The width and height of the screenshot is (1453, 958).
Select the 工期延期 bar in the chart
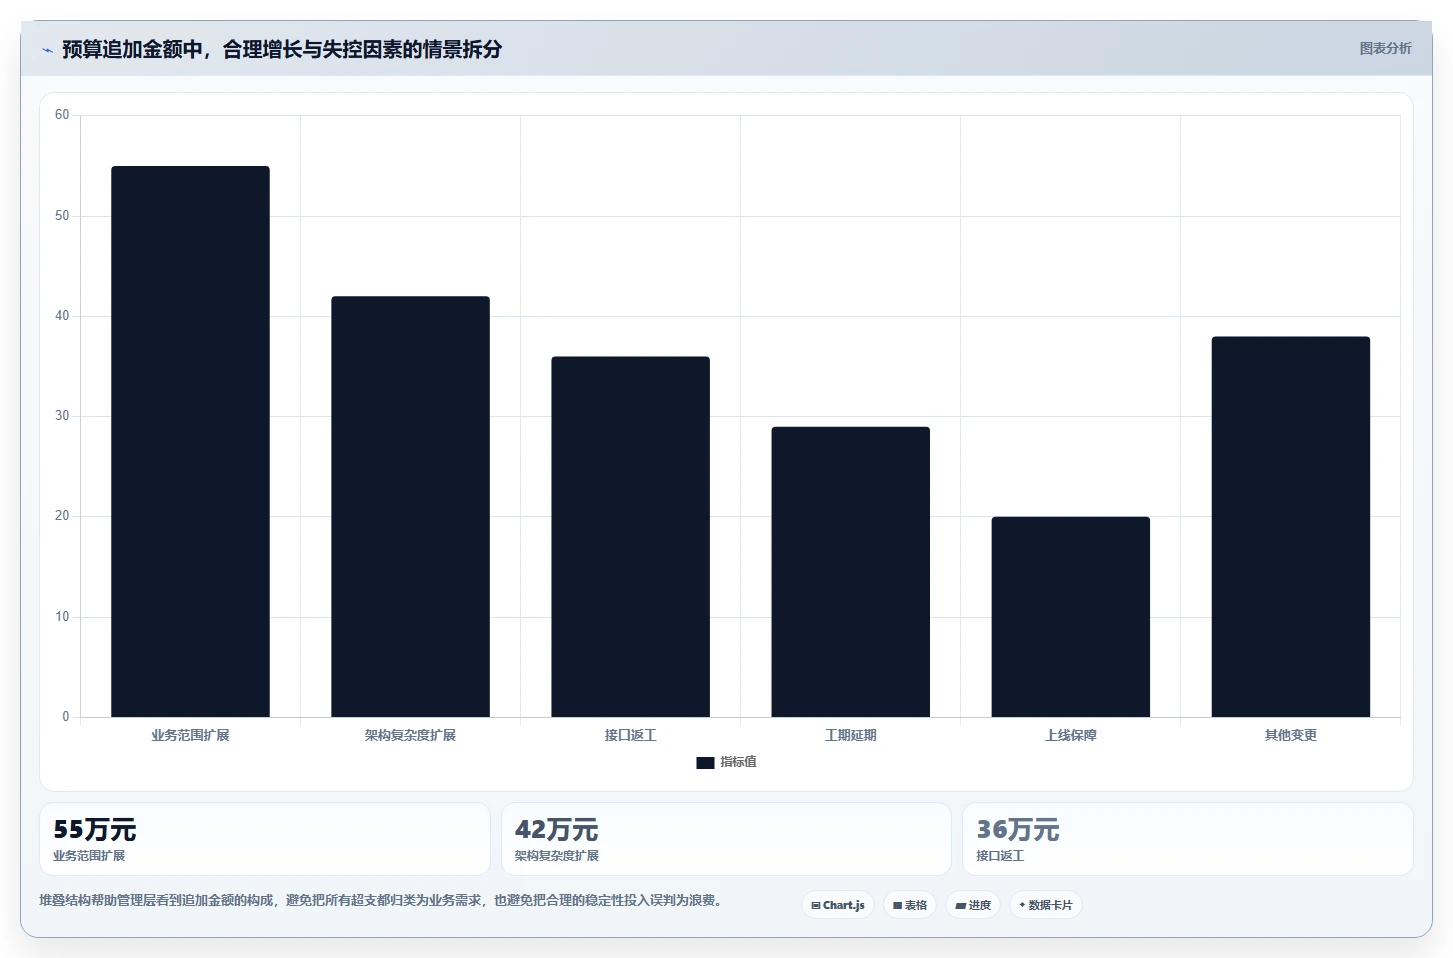(x=850, y=572)
